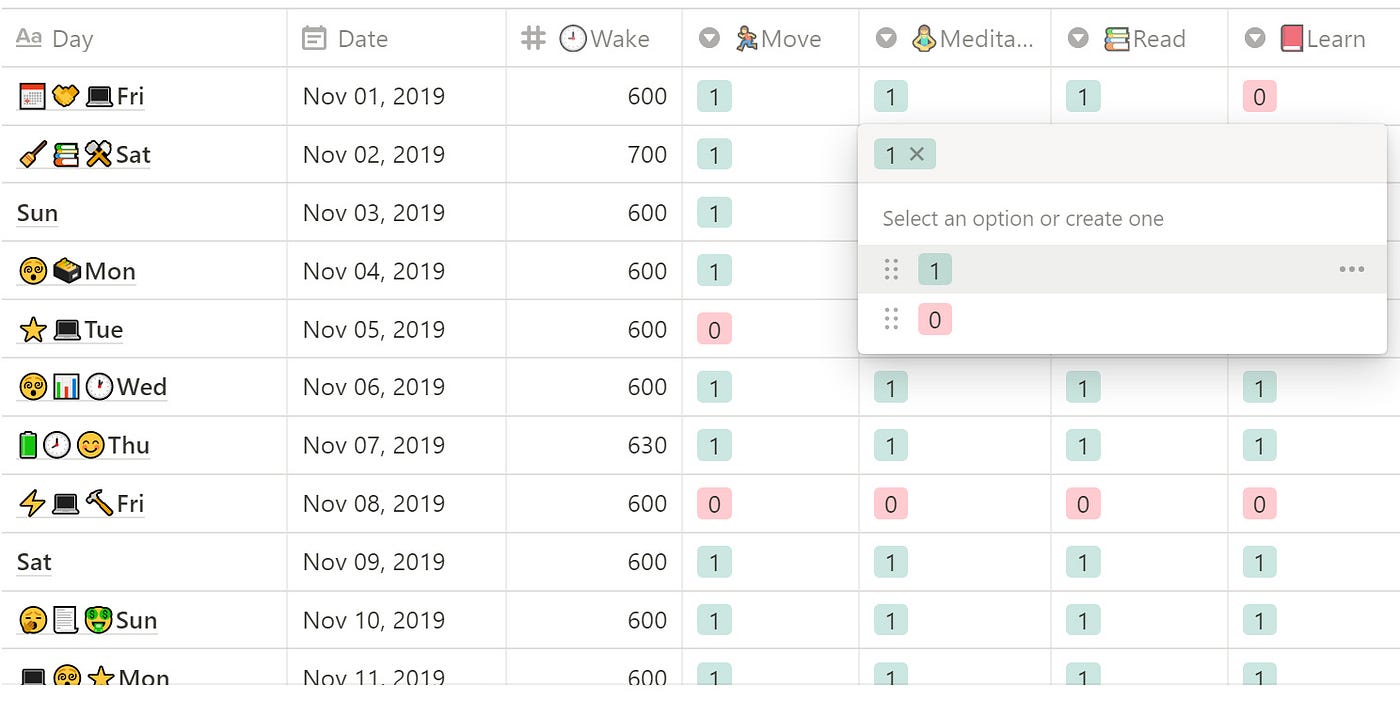The image size is (1400, 701).
Task: Choose option 1 in the select list
Action: (x=935, y=270)
